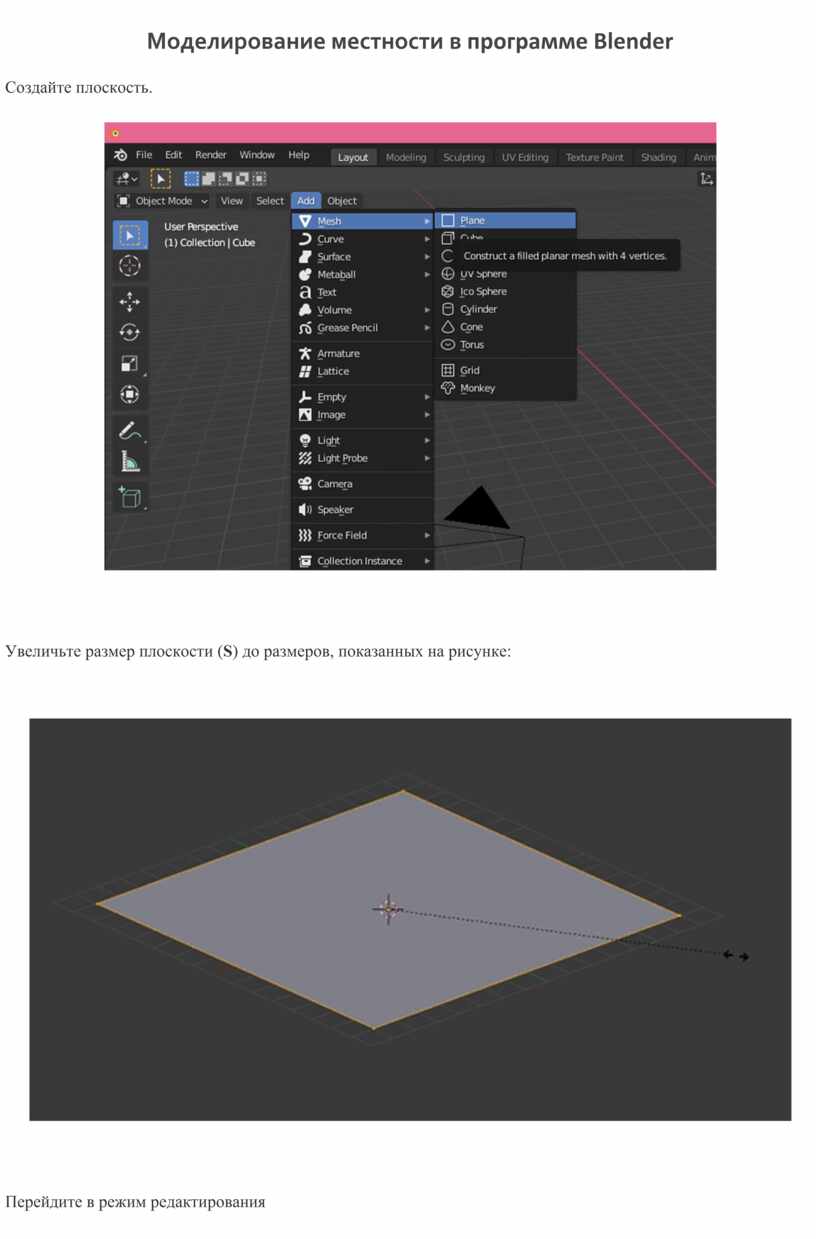Click the Ico Sphere mesh icon
The image size is (816, 1239).
point(448,291)
